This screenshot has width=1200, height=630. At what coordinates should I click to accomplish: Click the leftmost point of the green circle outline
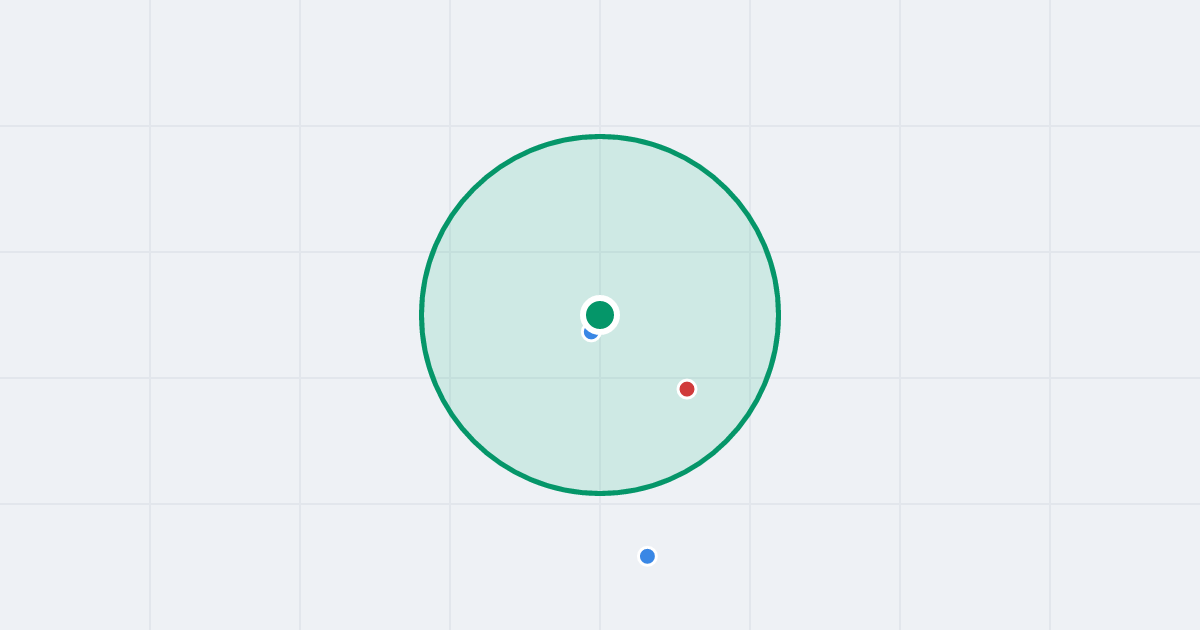[421, 315]
